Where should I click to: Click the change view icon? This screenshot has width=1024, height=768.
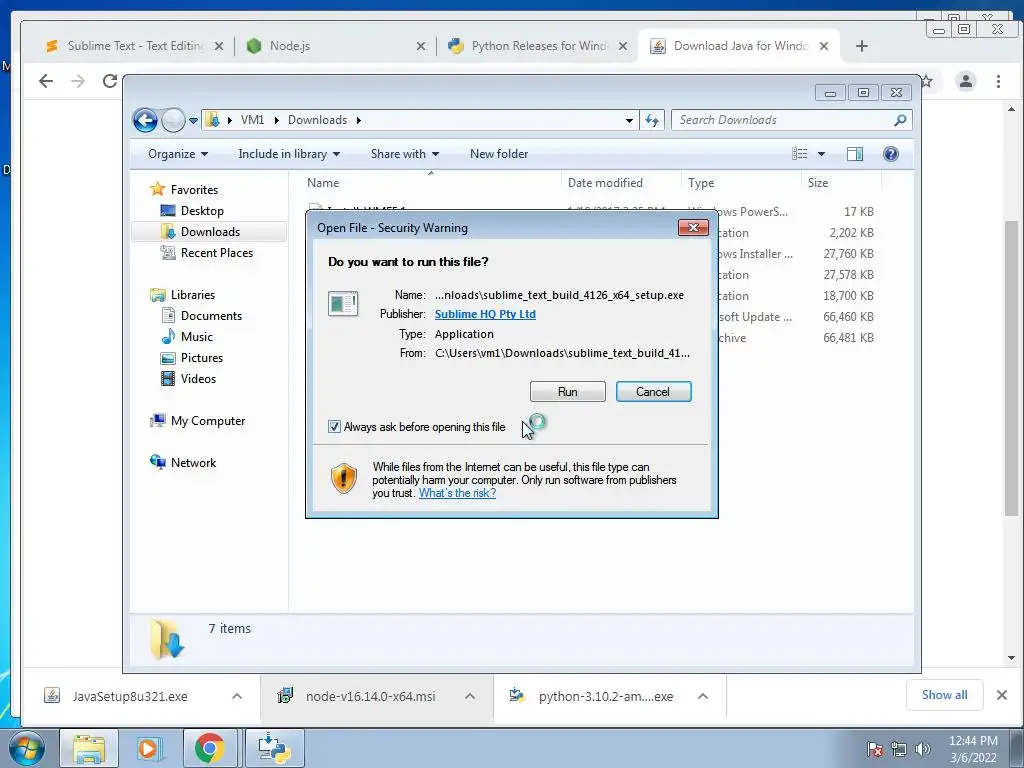(x=799, y=154)
